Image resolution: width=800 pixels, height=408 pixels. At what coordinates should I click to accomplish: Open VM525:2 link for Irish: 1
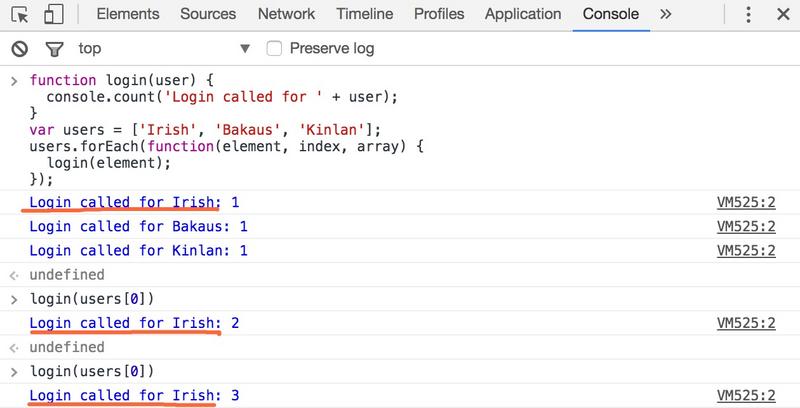(746, 202)
